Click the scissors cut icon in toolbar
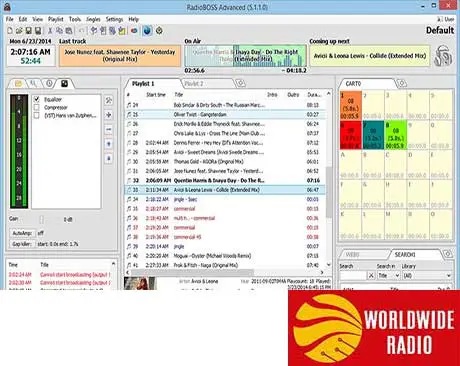Image resolution: width=460 pixels, height=366 pixels. (x=50, y=31)
